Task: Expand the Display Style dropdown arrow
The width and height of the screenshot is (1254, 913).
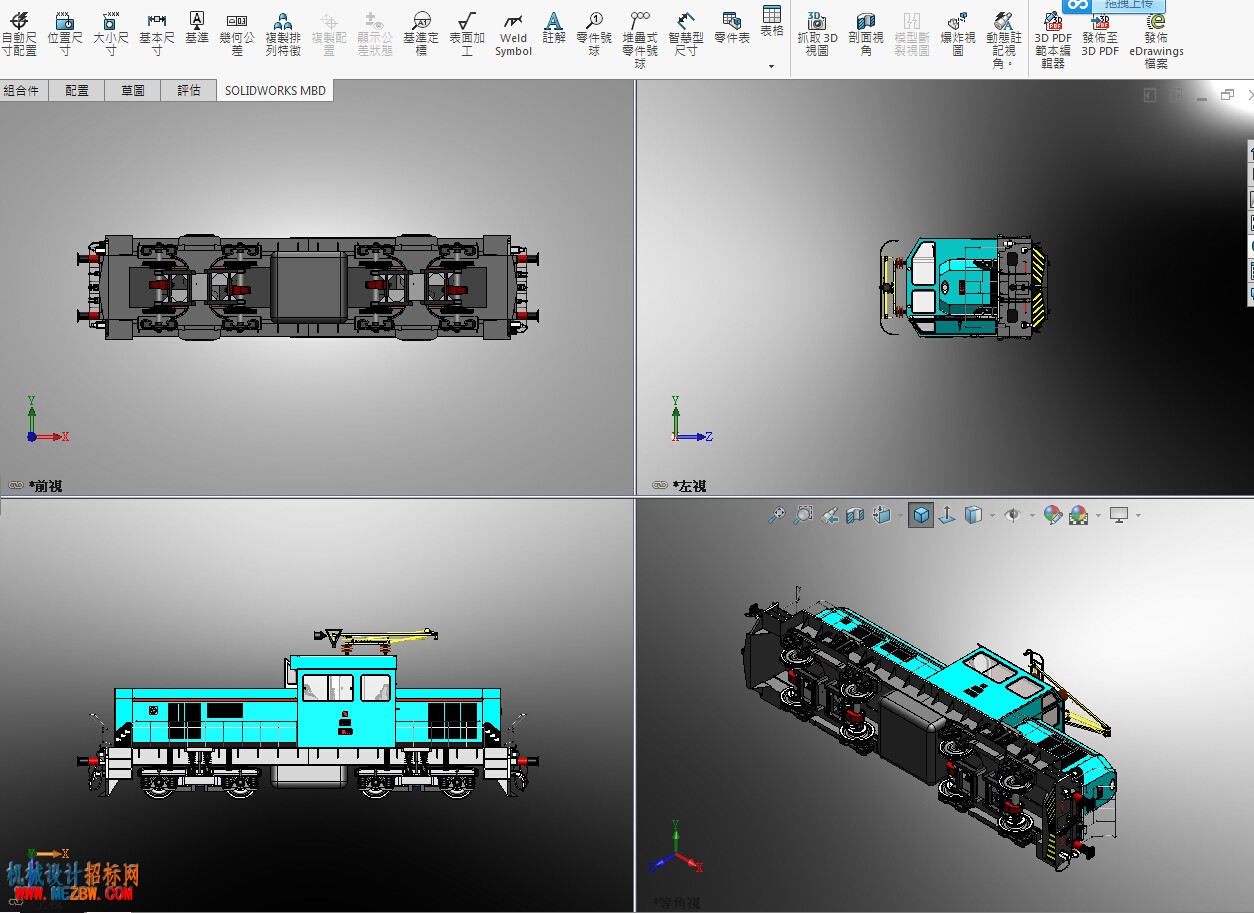Action: pyautogui.click(x=992, y=516)
